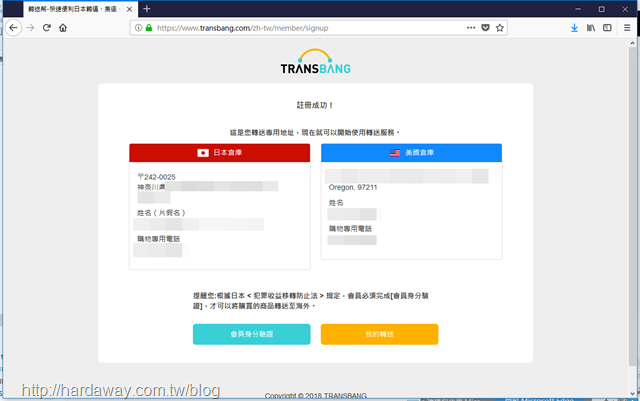This screenshot has width=640, height=401.
Task: Click the 姓名（片假名）label
Action: coord(161,213)
